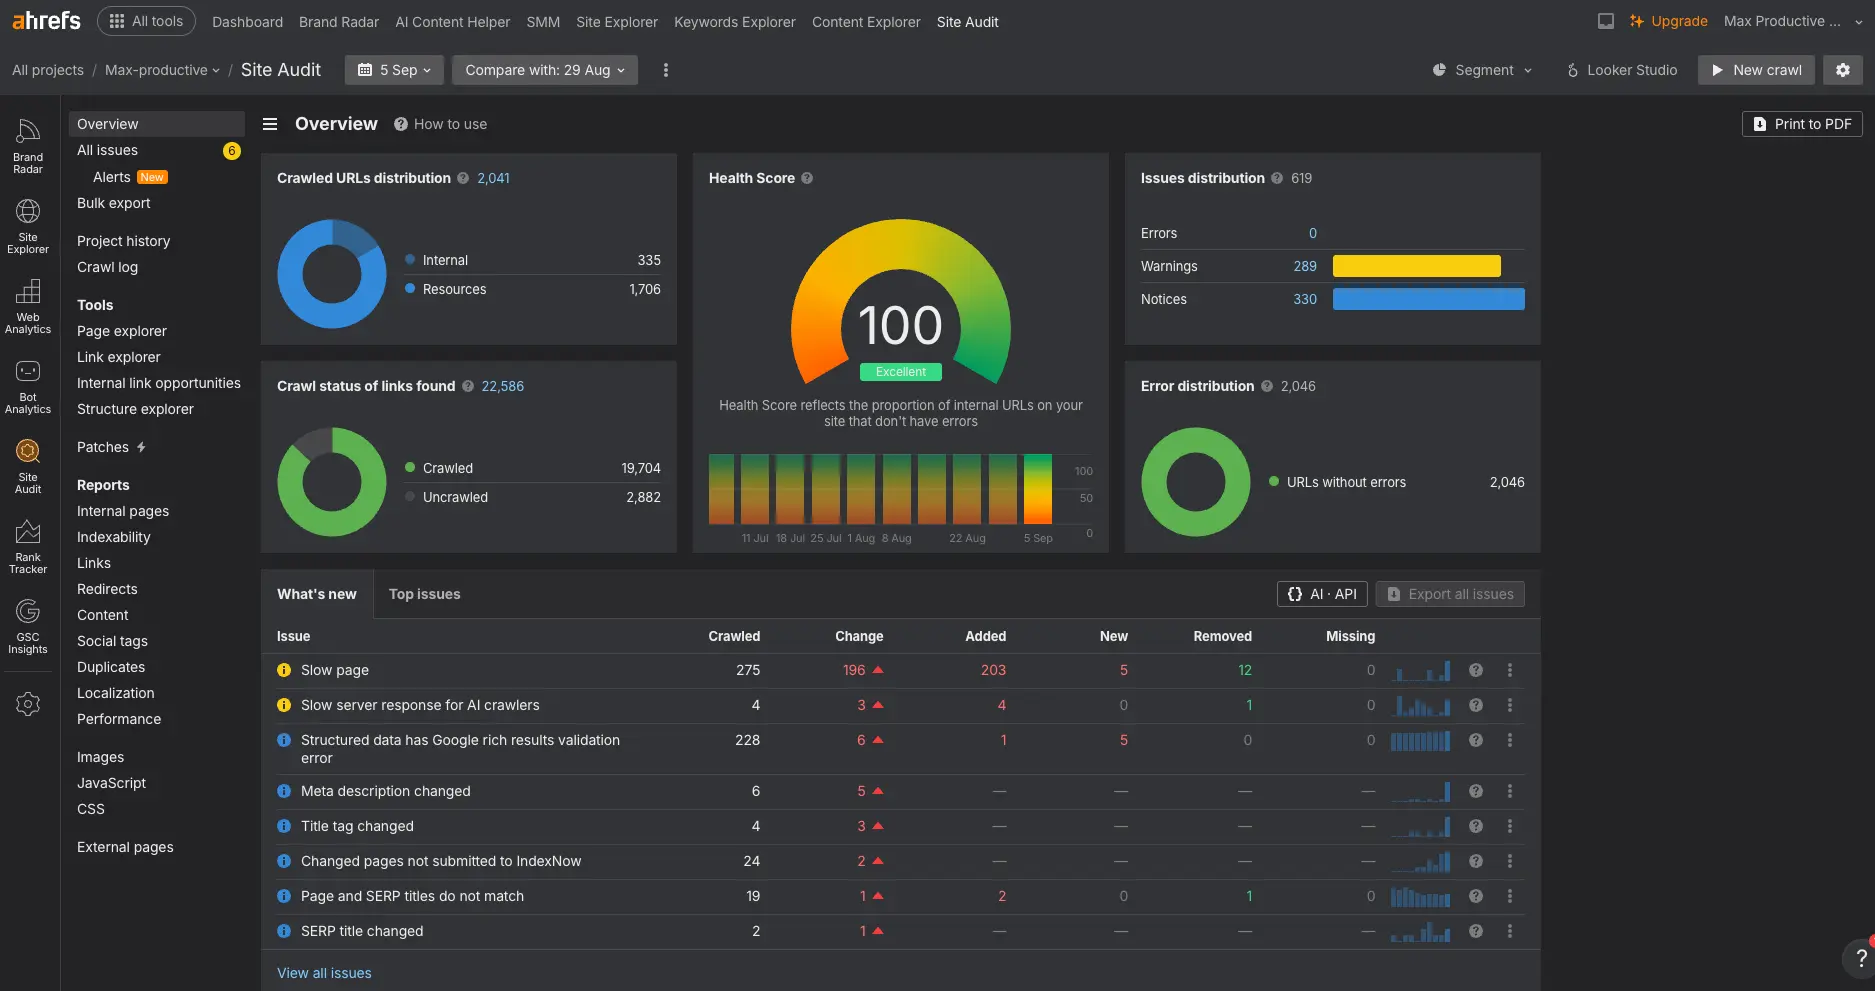
Task: Start a New crawl
Action: 1756,70
